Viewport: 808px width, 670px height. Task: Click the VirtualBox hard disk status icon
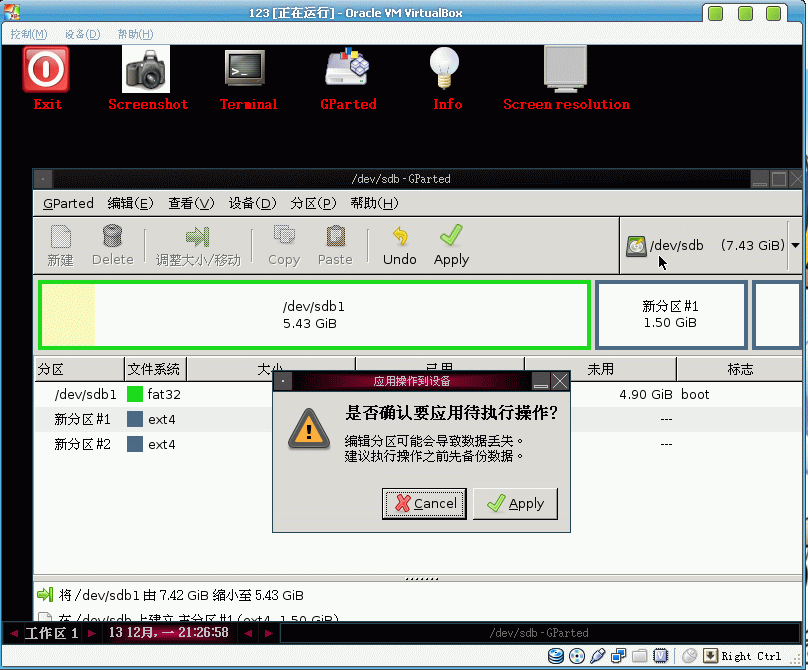[556, 656]
